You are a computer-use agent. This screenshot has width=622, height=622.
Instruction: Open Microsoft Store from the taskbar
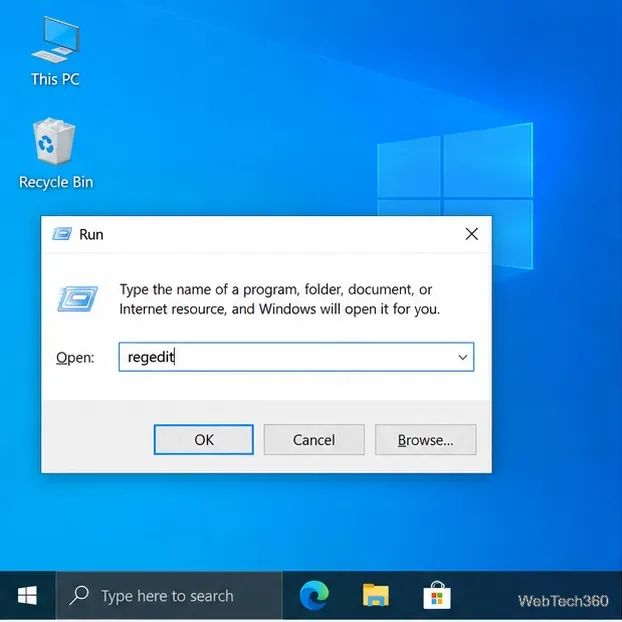[437, 595]
